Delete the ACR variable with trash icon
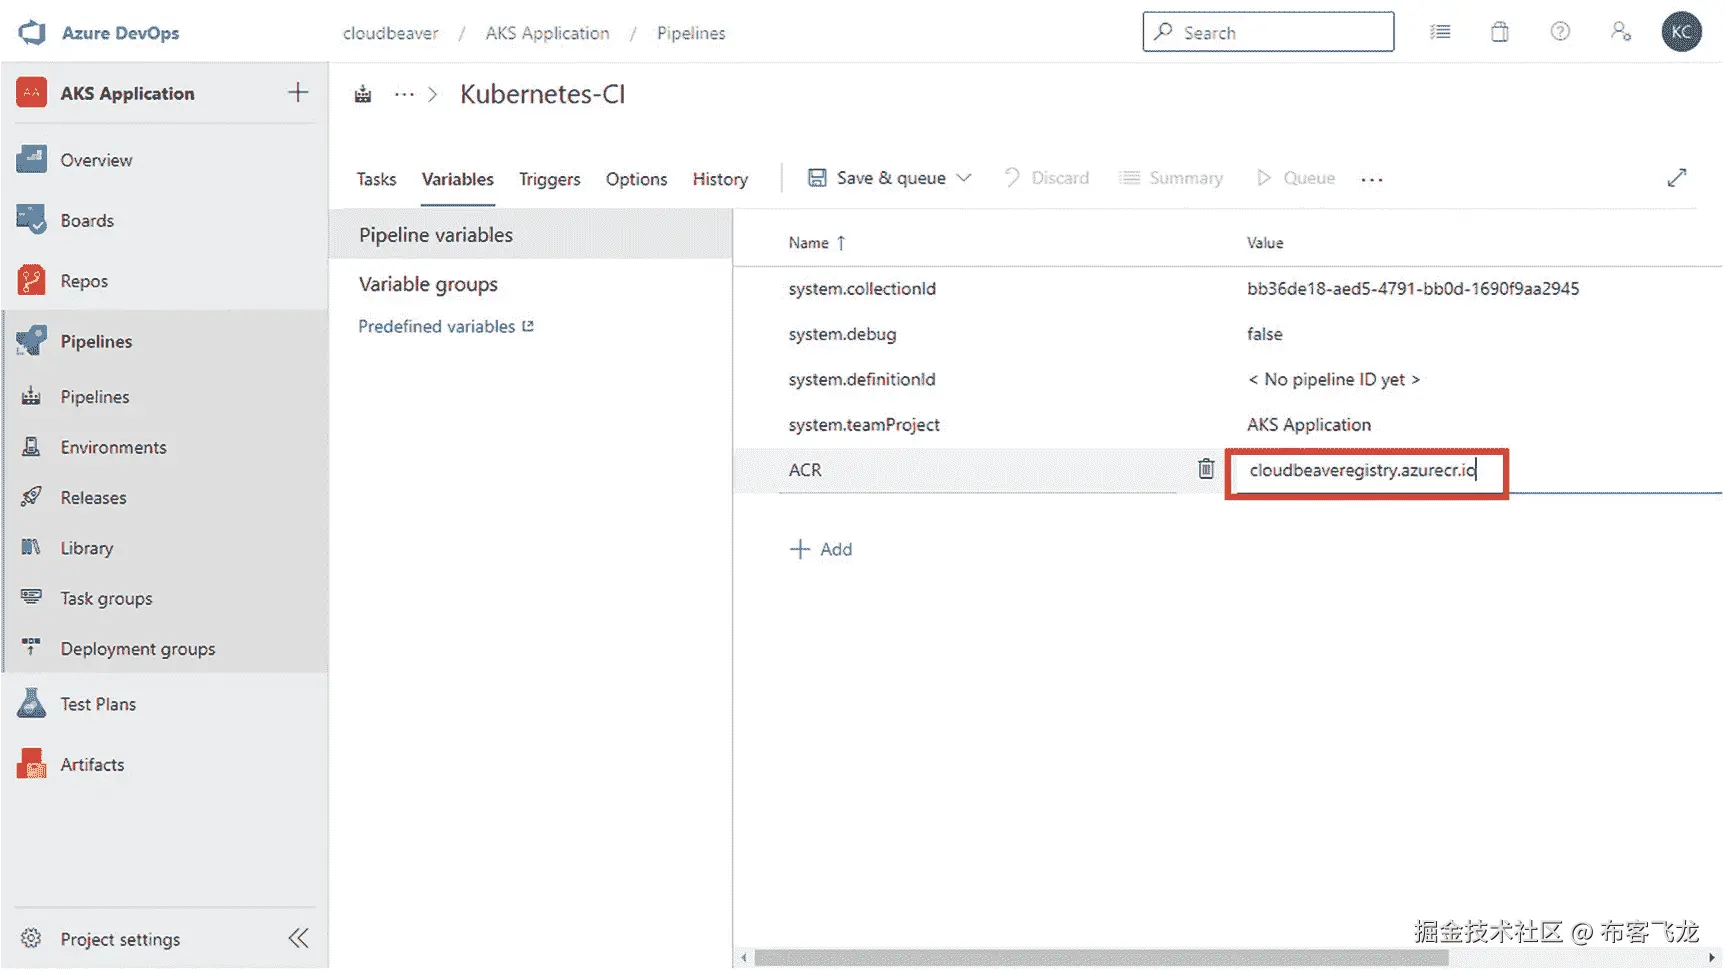 tap(1206, 469)
